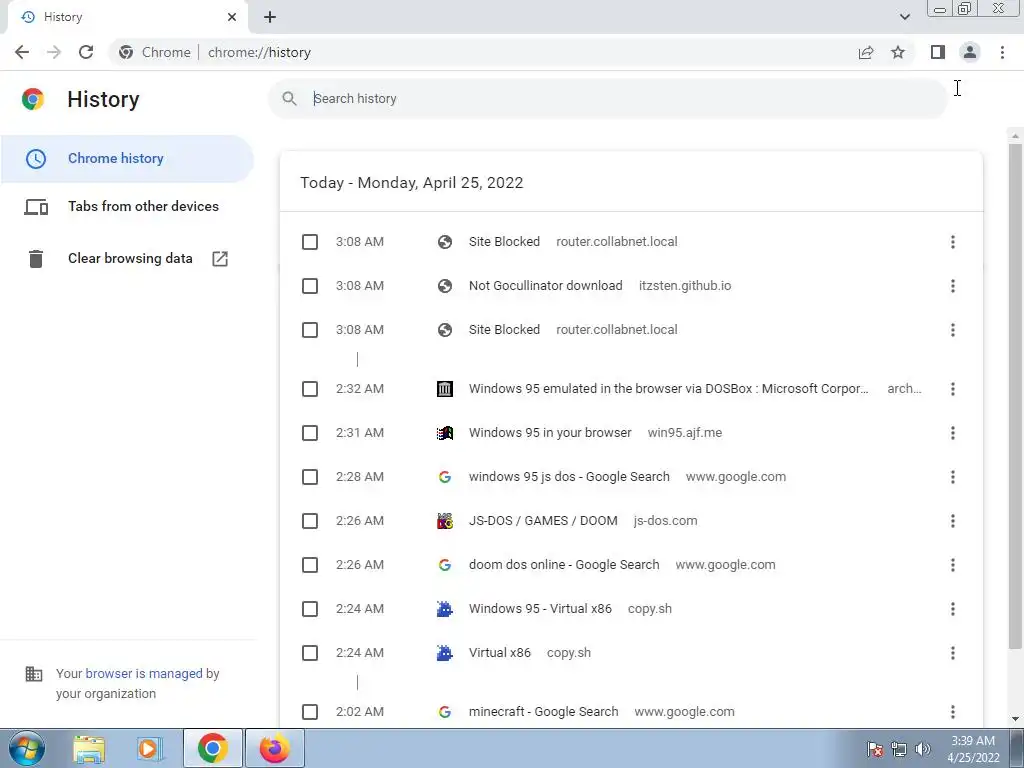Screen dimensions: 1024x768
Task: Open JS-DOS / GAMES / DOOM link
Action: tap(543, 521)
